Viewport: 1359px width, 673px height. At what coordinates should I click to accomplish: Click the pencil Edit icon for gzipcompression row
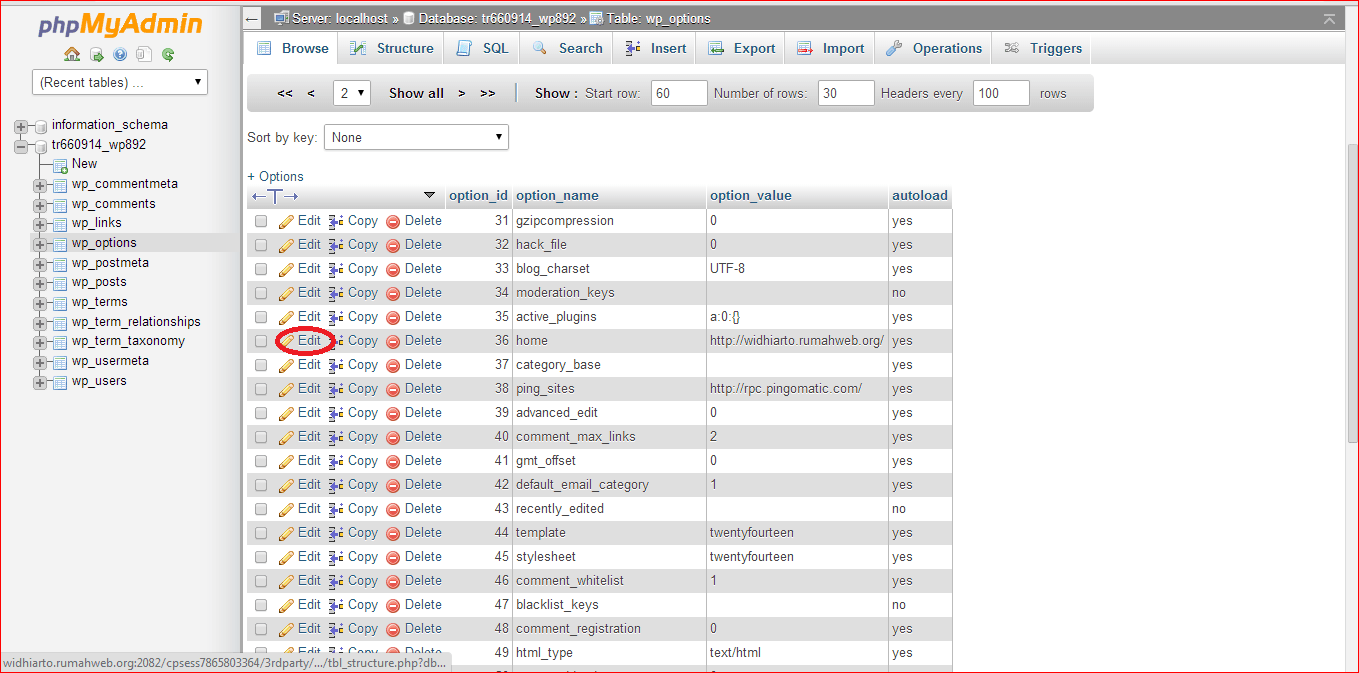[286, 221]
